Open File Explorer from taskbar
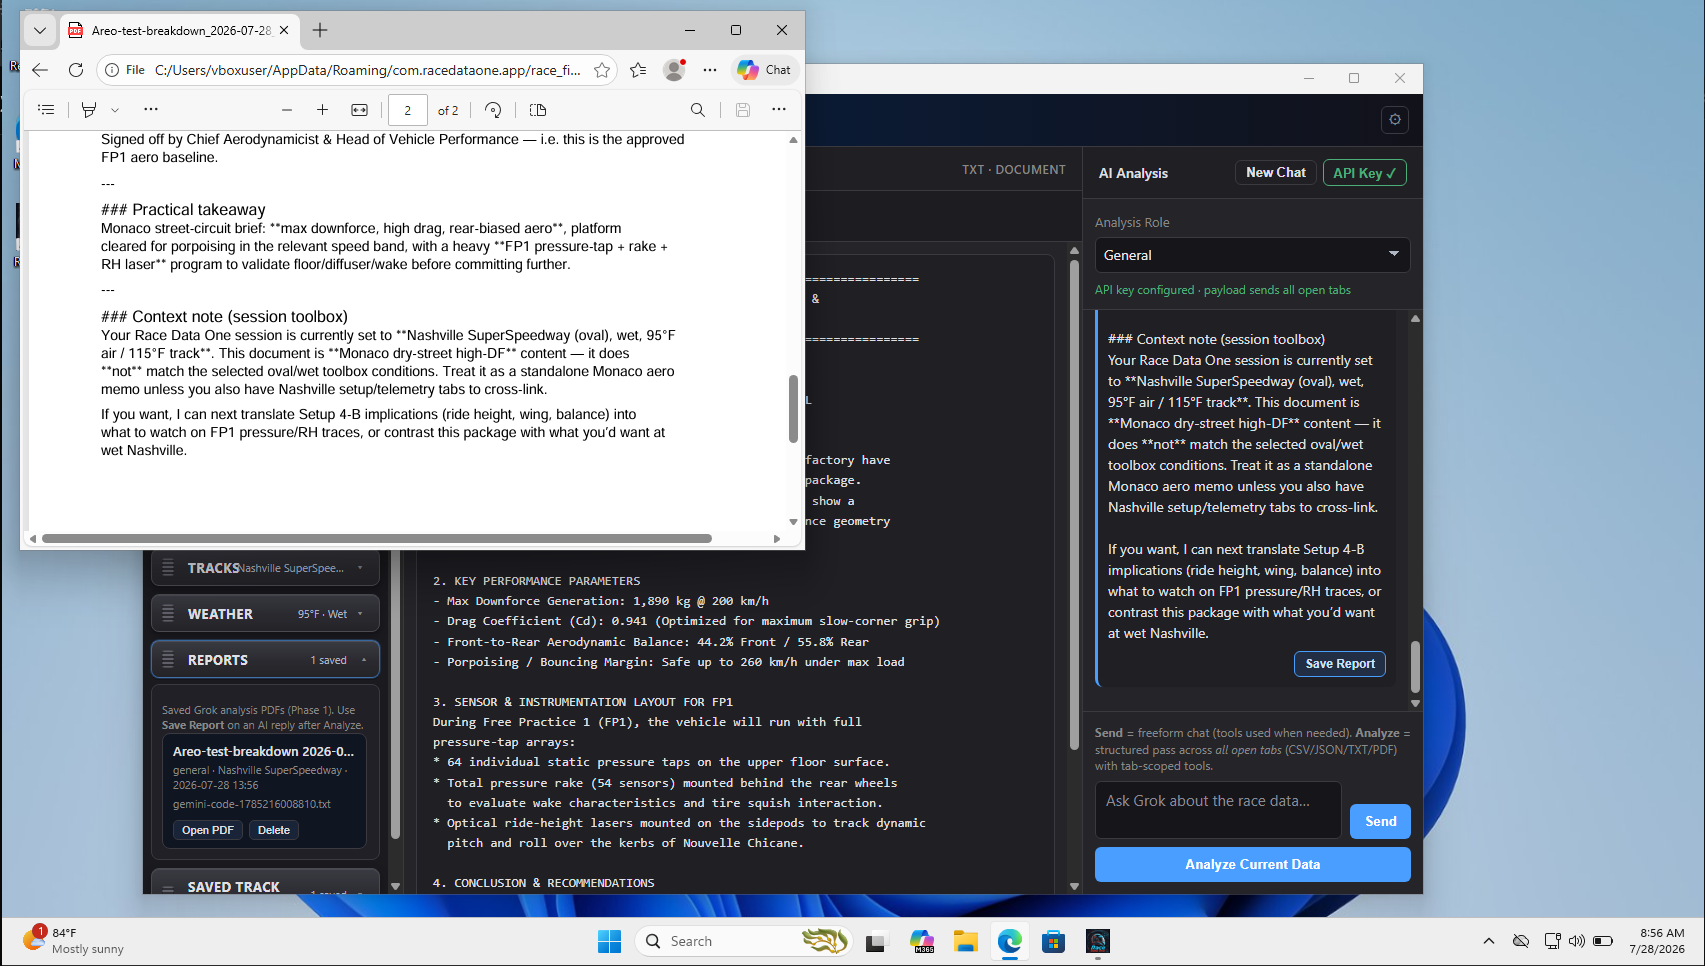 (x=965, y=941)
